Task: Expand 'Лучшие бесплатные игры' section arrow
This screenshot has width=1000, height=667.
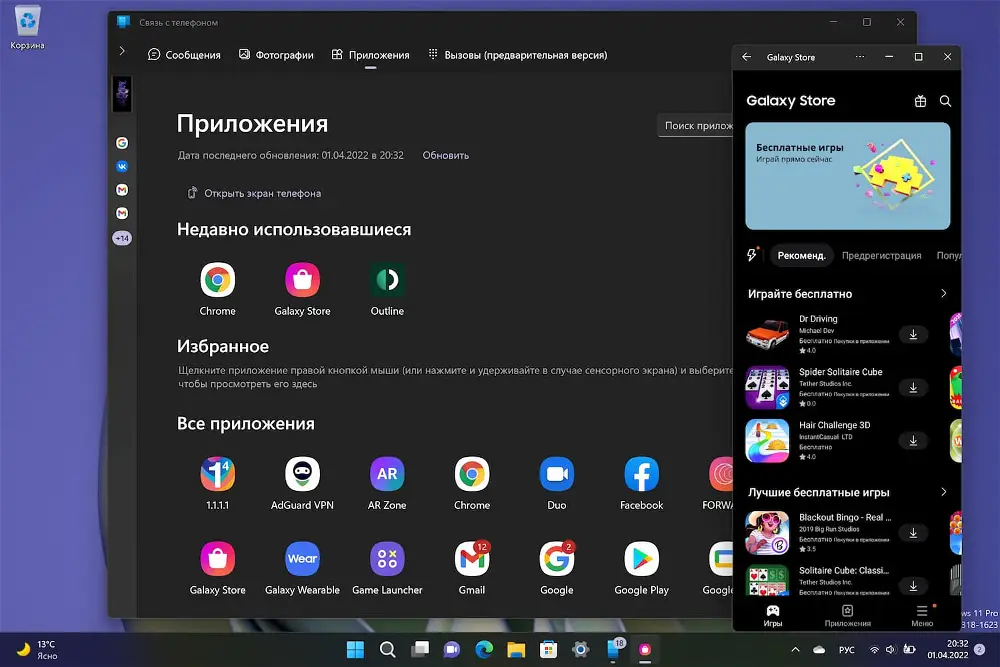Action: click(943, 492)
